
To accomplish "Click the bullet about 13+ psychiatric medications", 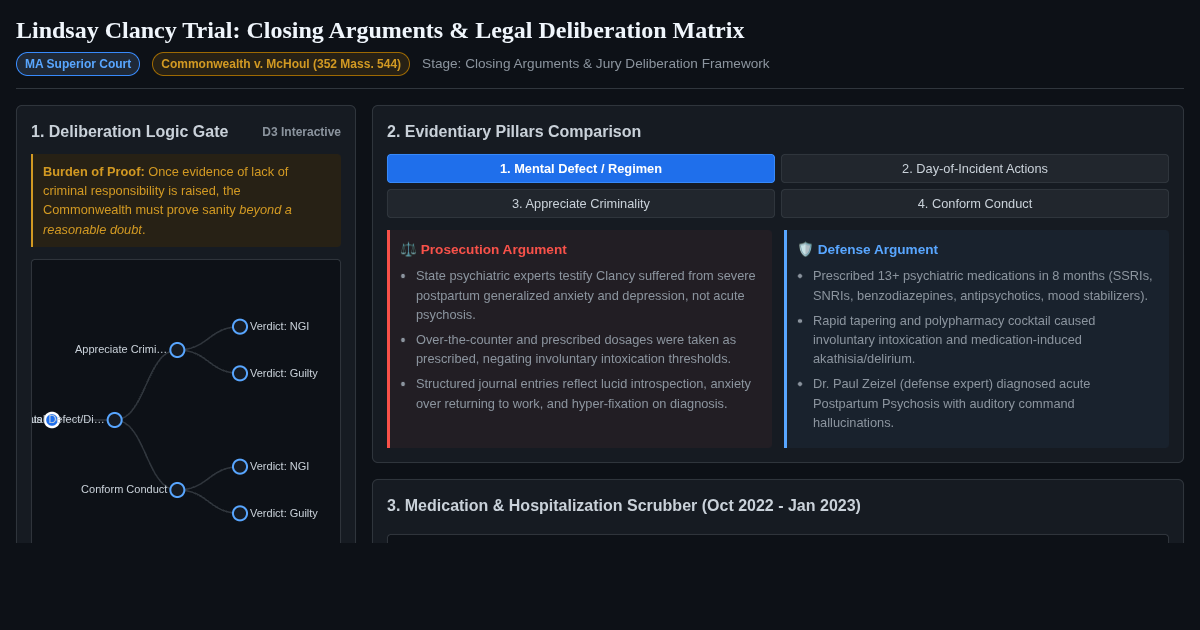I will tap(982, 285).
